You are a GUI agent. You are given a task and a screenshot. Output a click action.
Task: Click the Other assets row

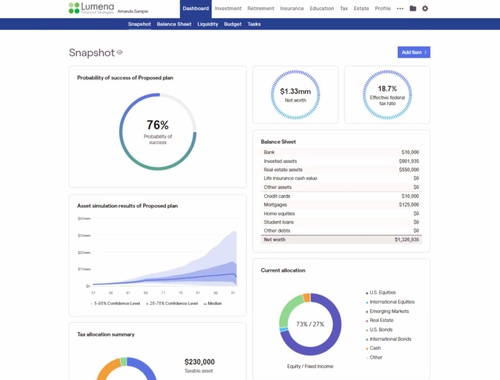[341, 187]
